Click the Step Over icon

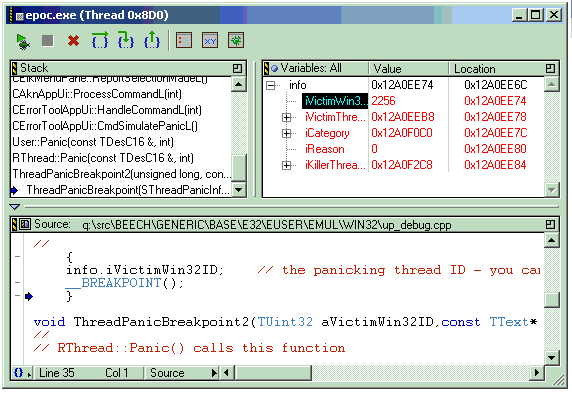100,40
